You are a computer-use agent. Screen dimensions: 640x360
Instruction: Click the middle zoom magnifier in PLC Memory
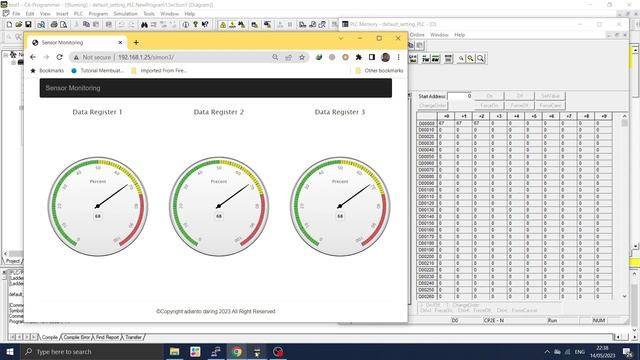(x=471, y=59)
